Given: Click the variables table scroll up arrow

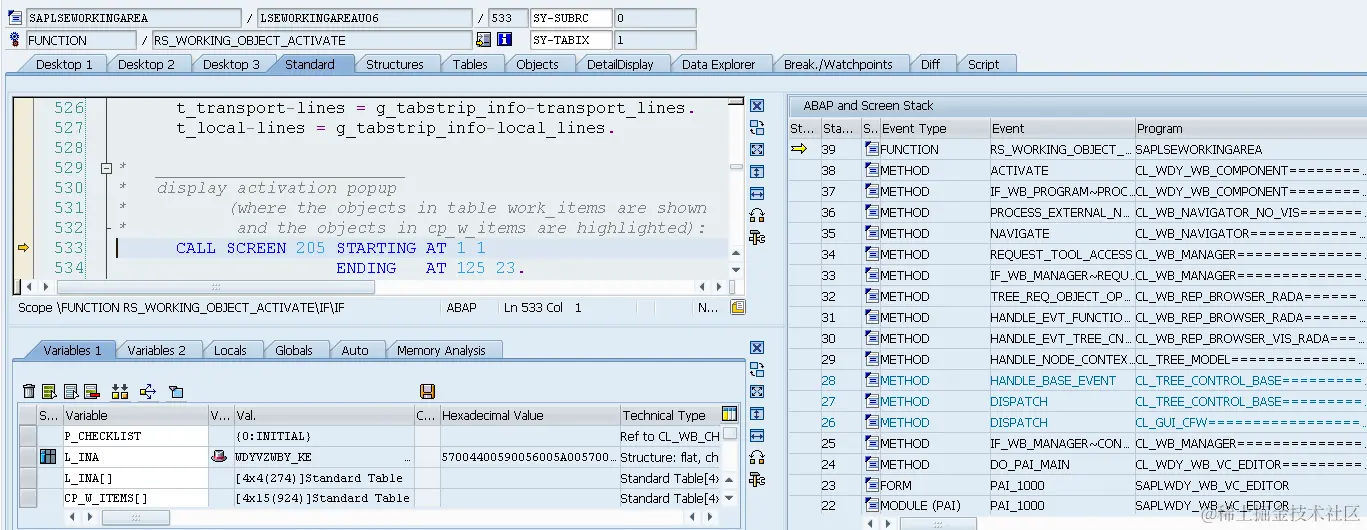Looking at the screenshot, I should (x=729, y=481).
